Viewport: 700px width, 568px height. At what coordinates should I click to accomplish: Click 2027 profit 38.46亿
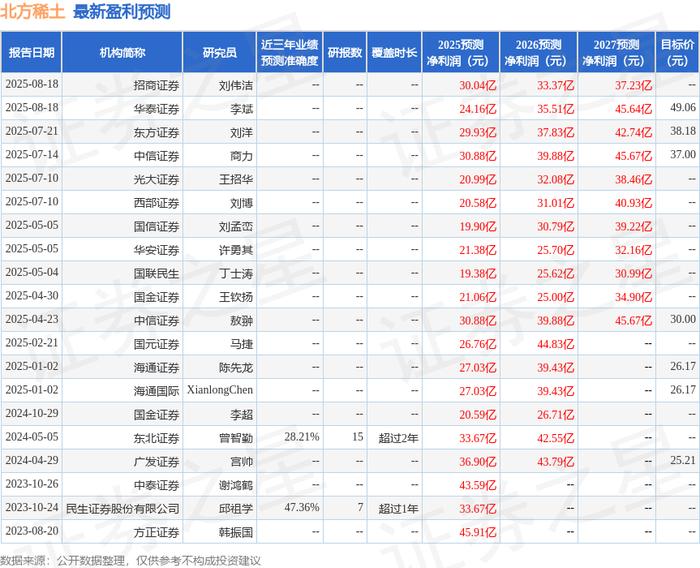pyautogui.click(x=633, y=180)
